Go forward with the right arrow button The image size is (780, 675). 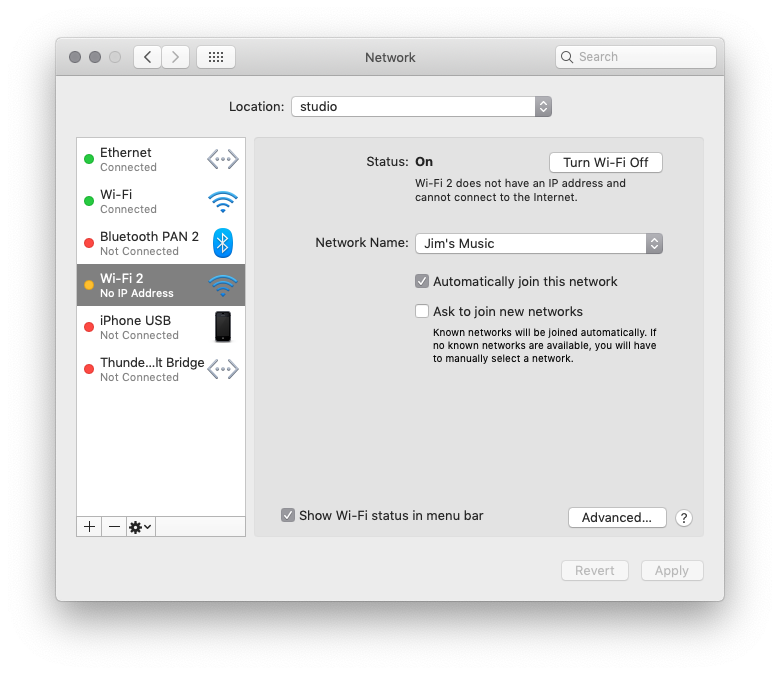(175, 57)
